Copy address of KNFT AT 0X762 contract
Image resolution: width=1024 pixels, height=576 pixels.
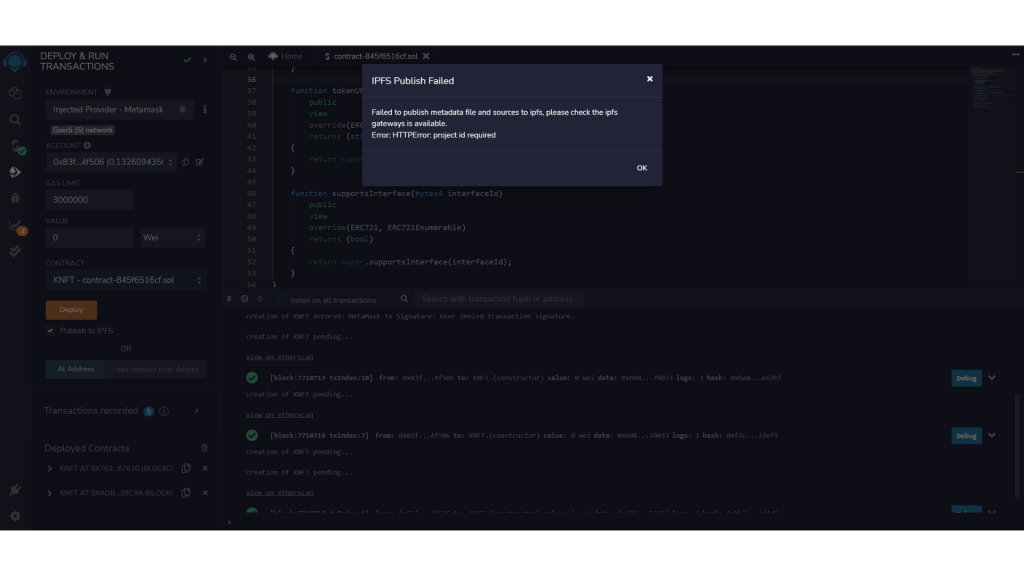click(187, 468)
